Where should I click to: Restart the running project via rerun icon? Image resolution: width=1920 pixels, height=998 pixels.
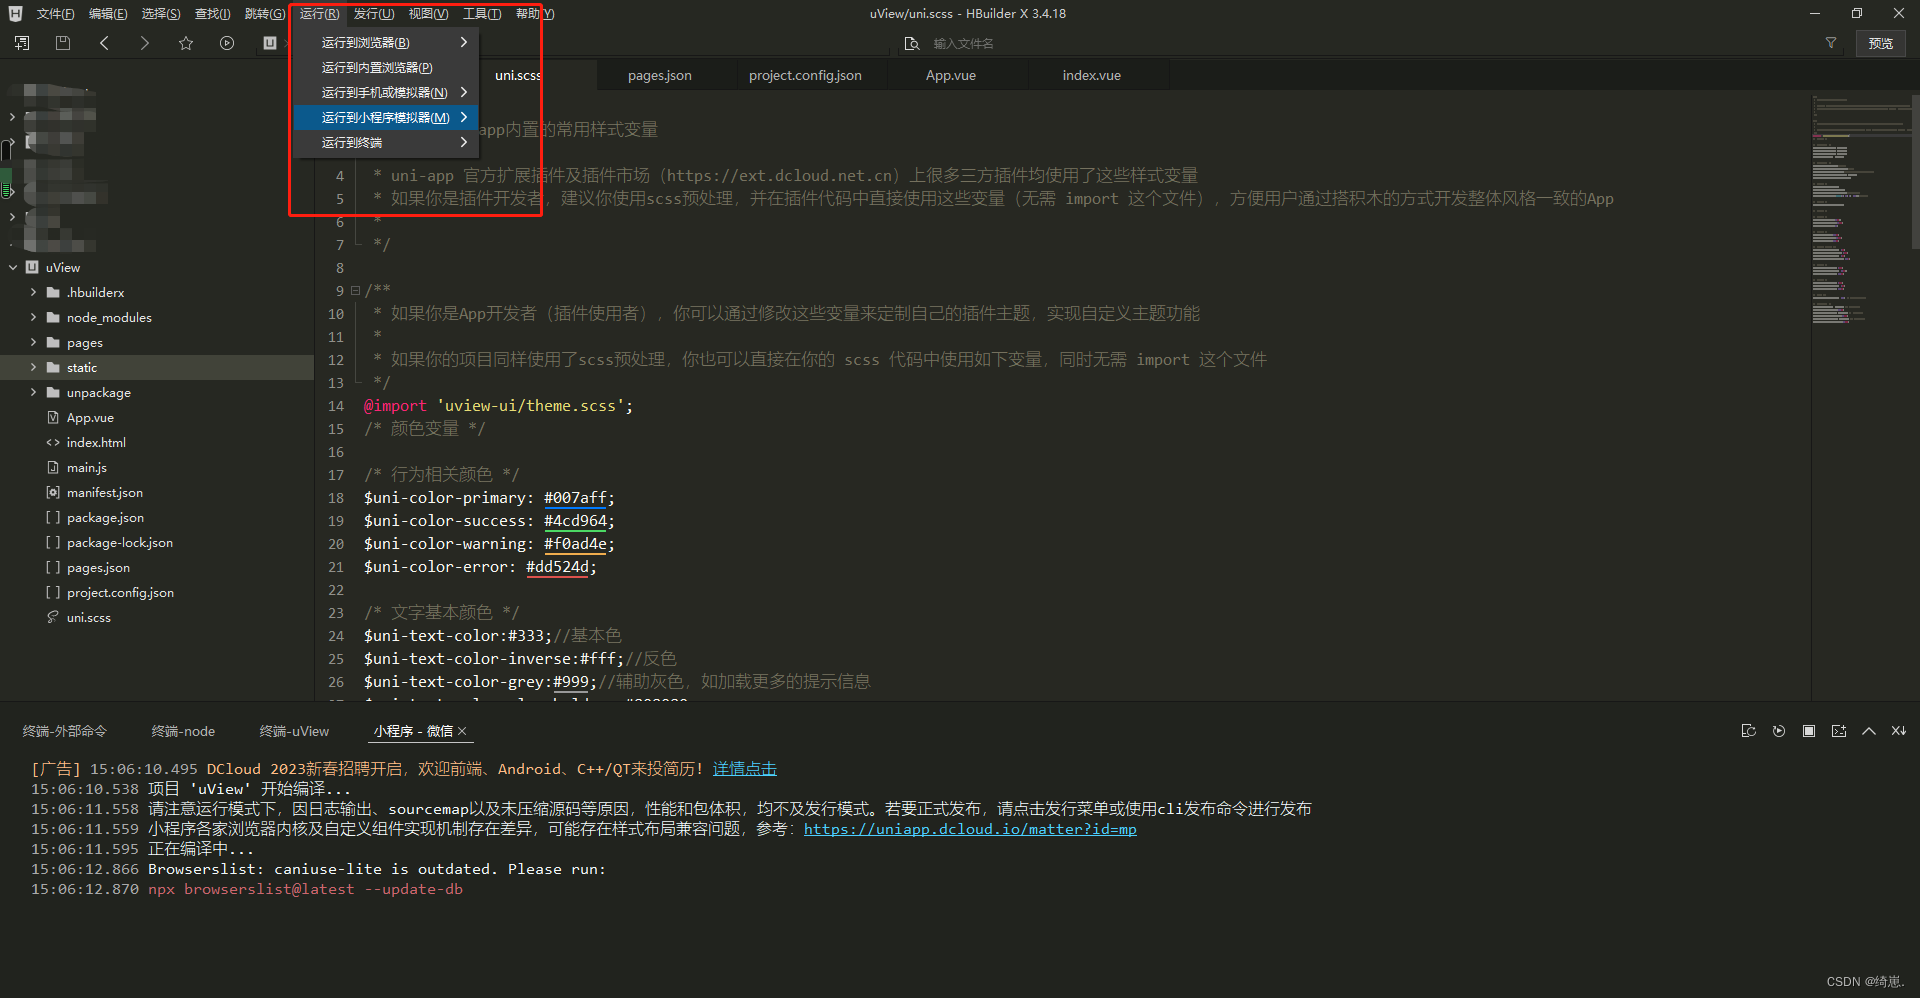tap(1778, 731)
